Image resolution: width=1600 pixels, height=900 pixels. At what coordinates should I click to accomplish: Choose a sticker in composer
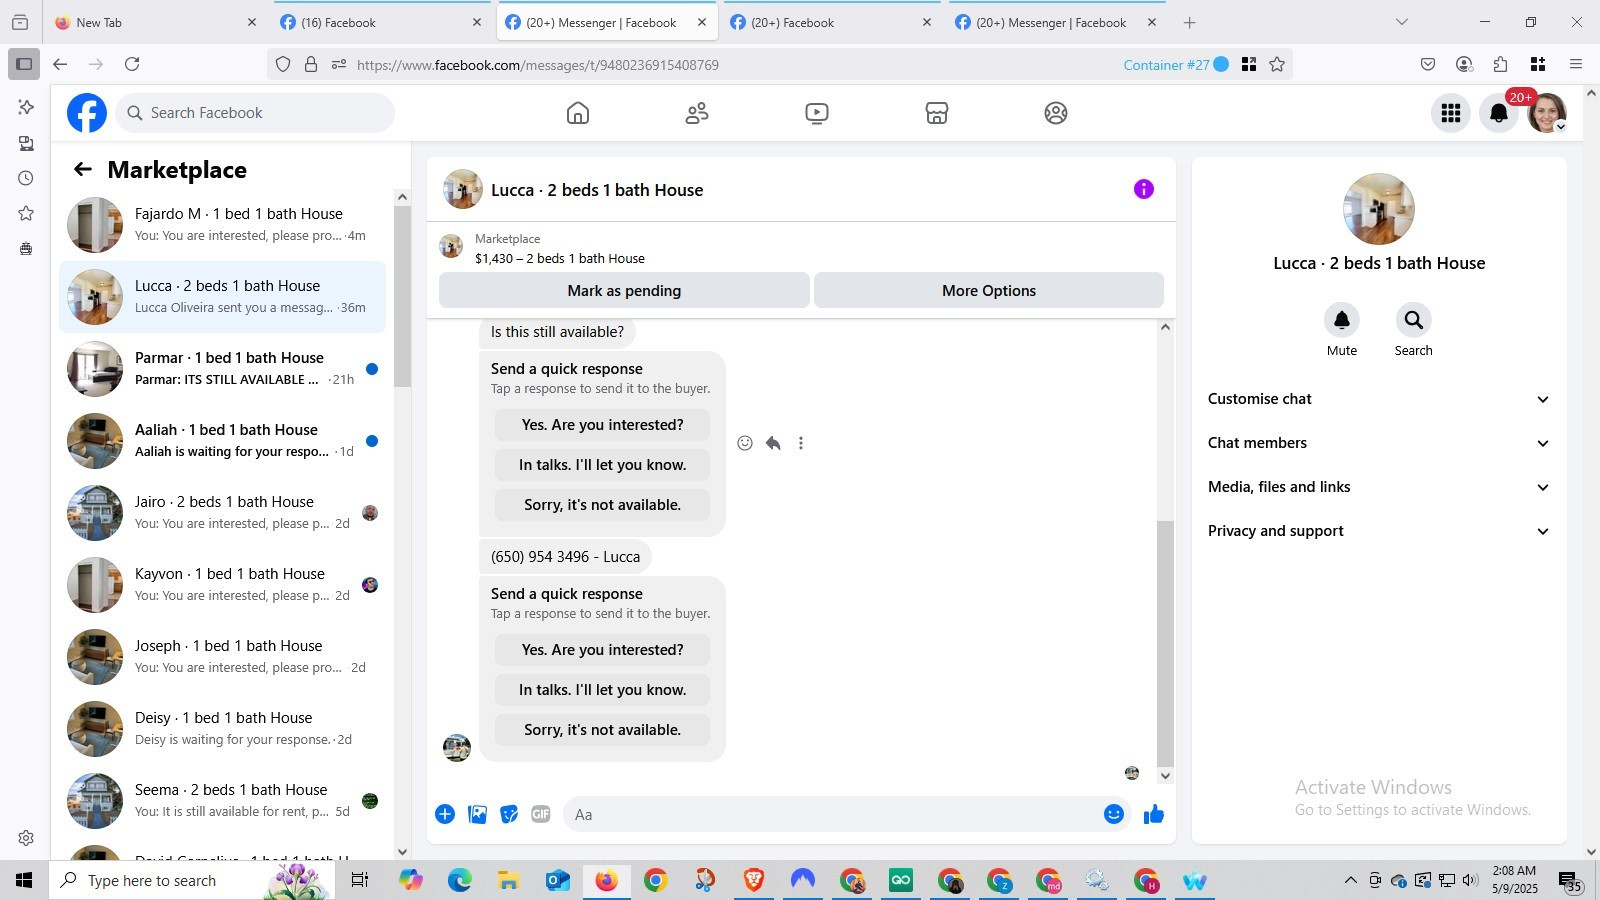509,814
